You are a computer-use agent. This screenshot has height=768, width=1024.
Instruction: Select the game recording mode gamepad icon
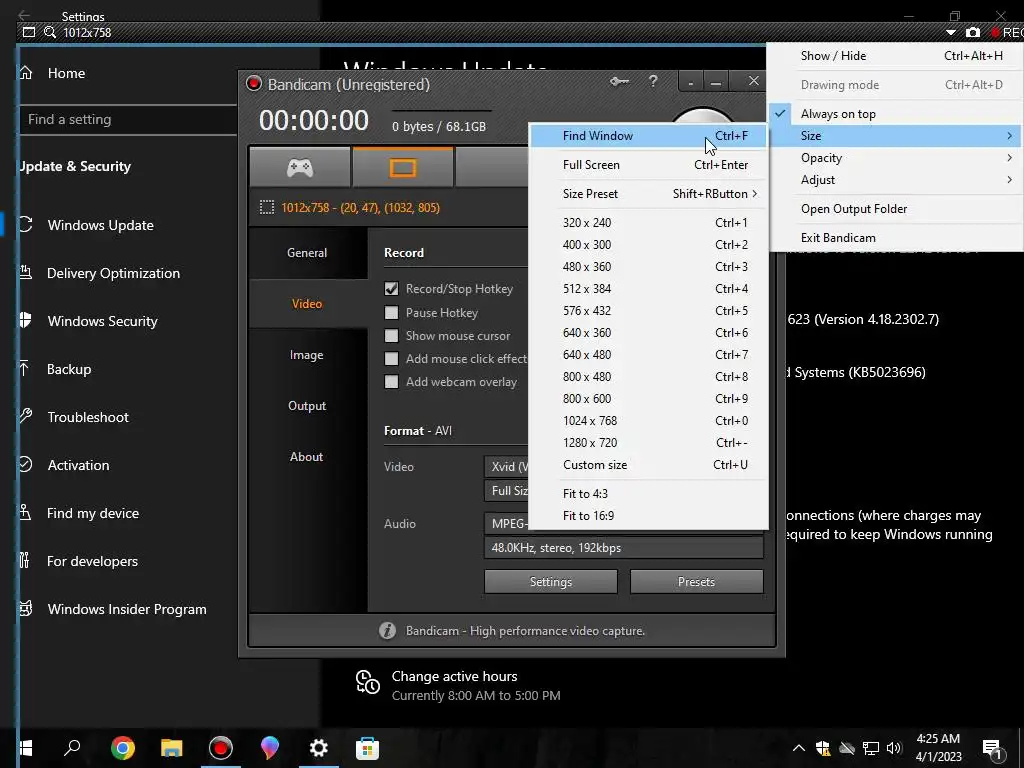[300, 168]
